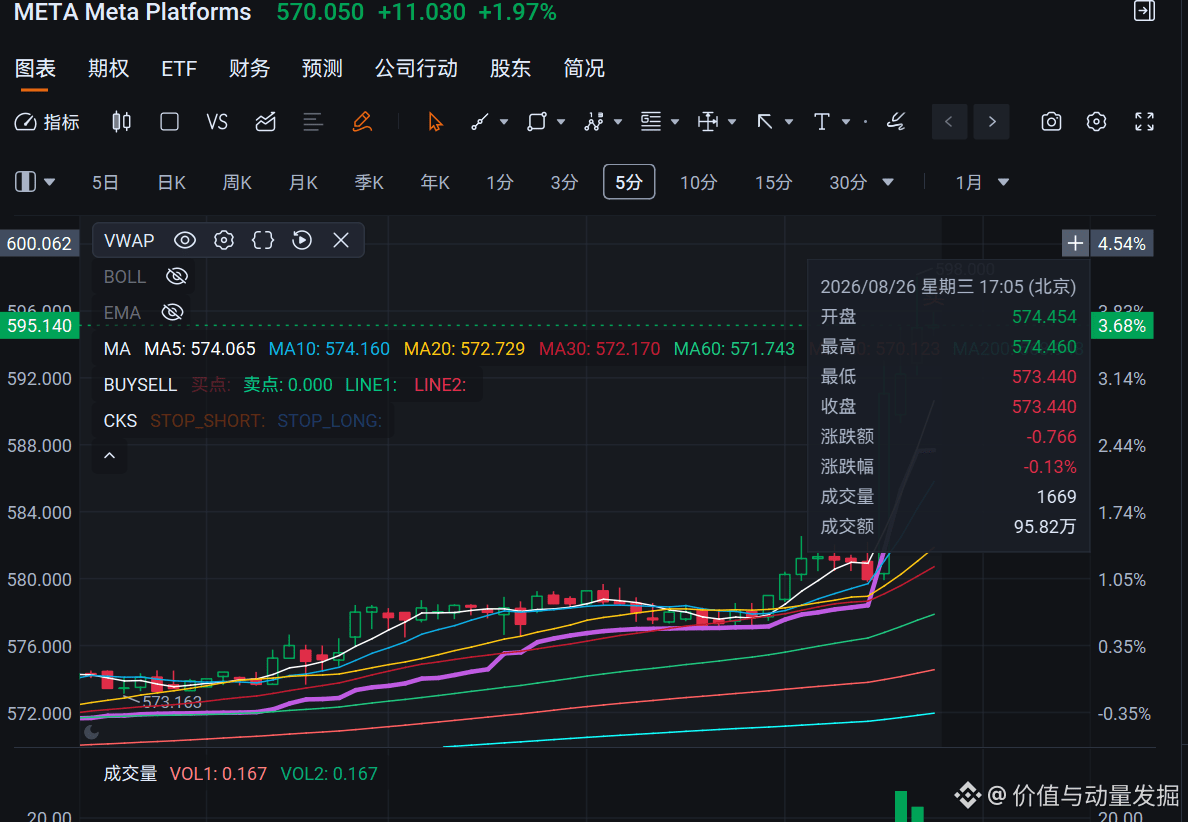The width and height of the screenshot is (1188, 822).
Task: Take a chart snapshot with camera icon
Action: click(x=1051, y=122)
